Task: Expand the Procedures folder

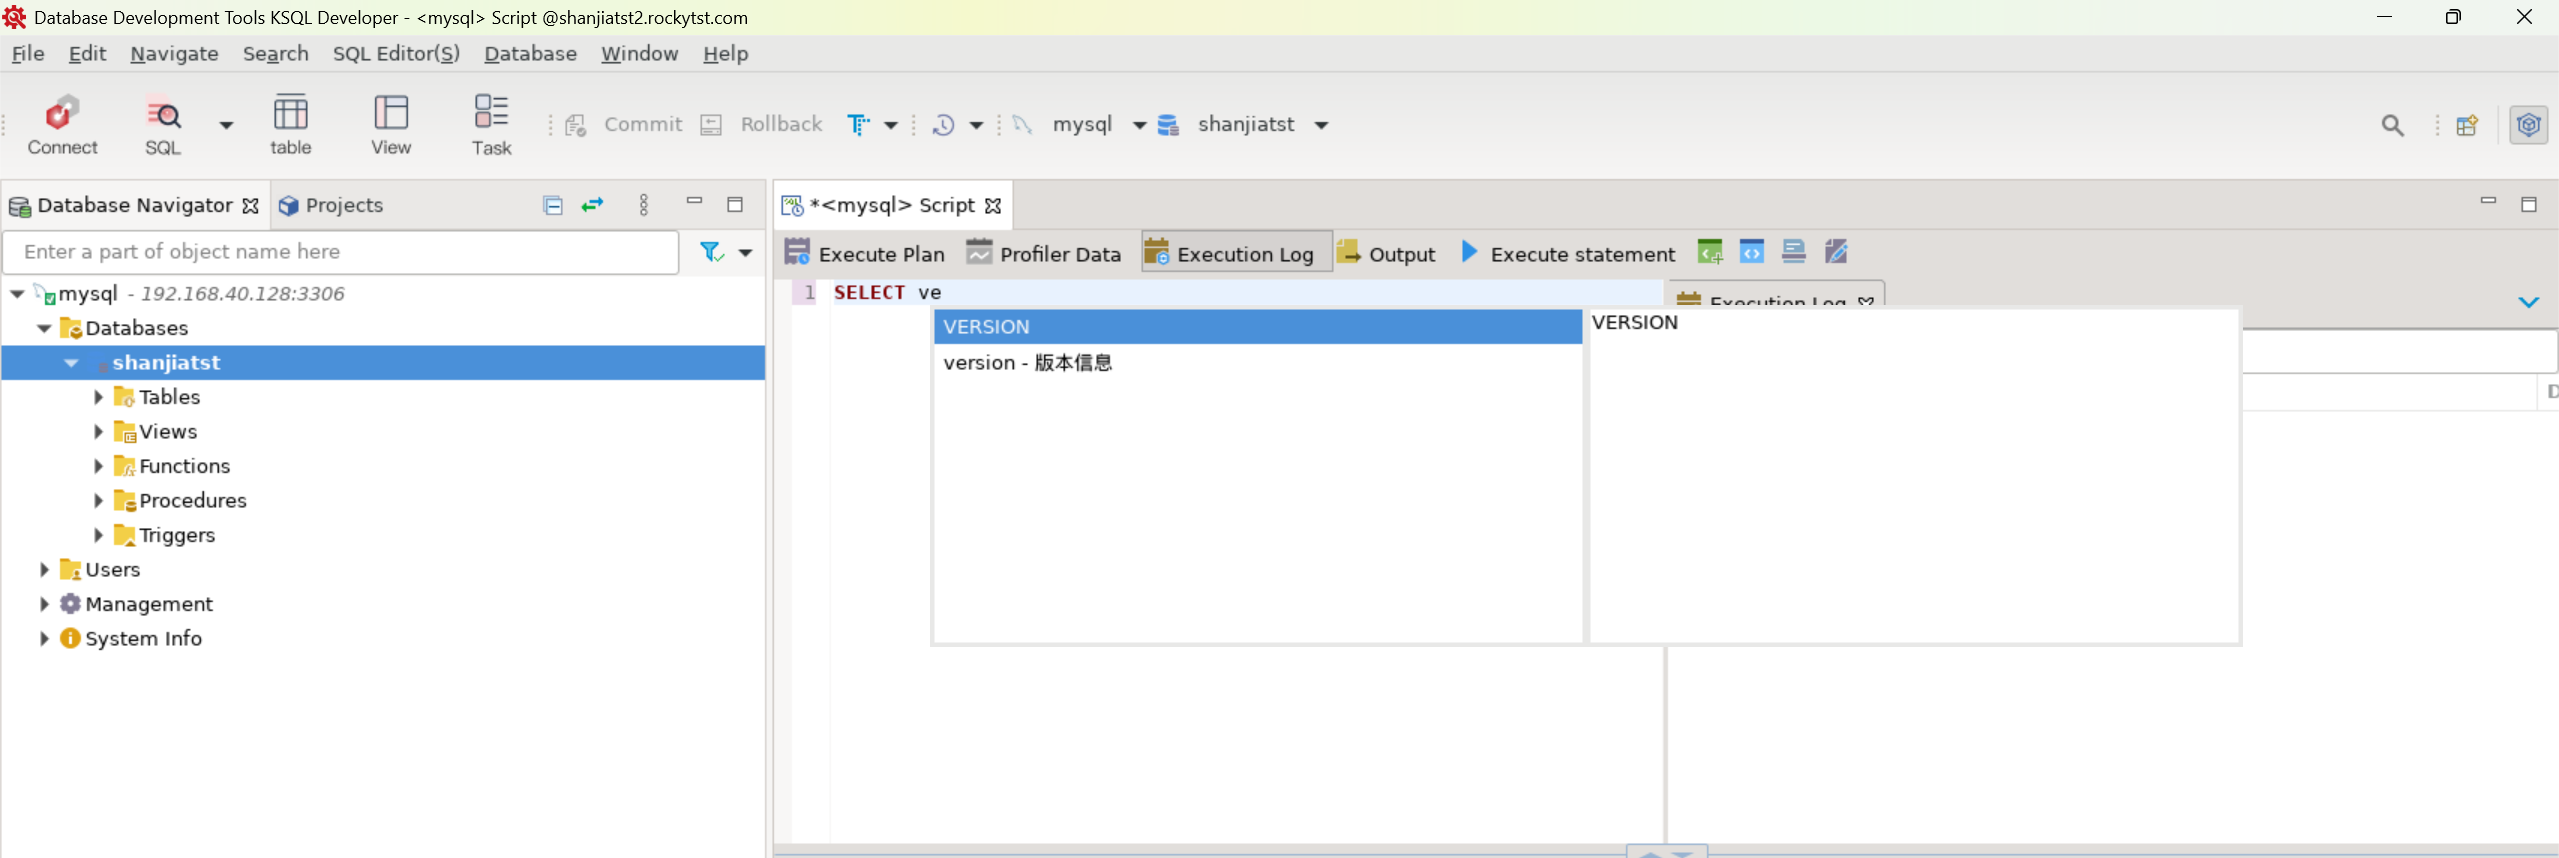Action: [x=98, y=500]
